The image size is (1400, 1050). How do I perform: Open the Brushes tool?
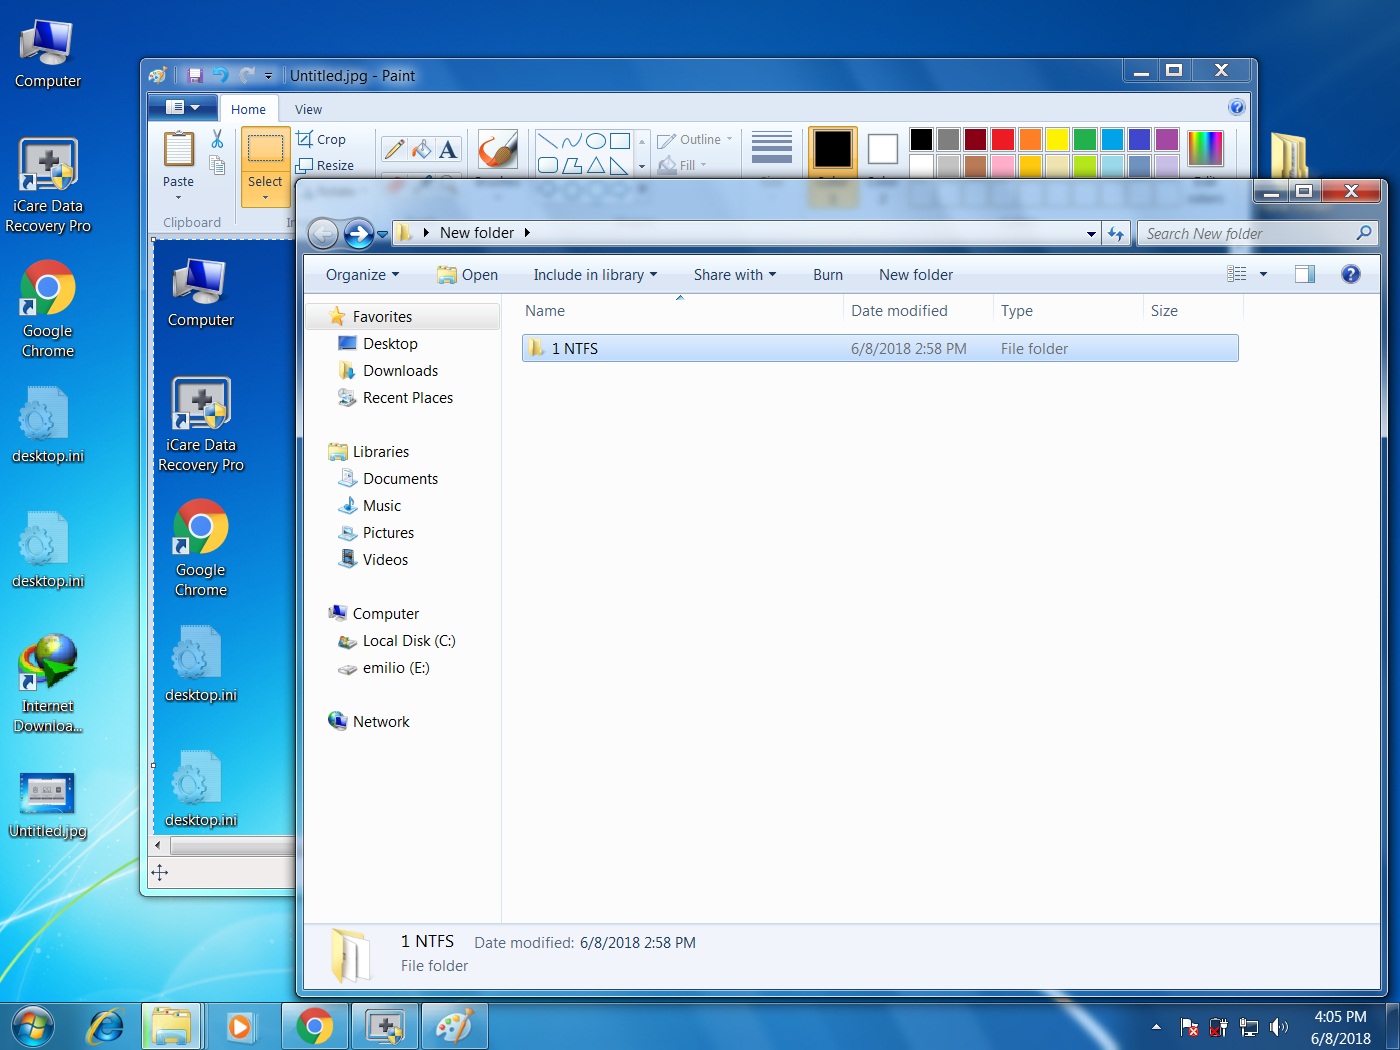tap(497, 150)
